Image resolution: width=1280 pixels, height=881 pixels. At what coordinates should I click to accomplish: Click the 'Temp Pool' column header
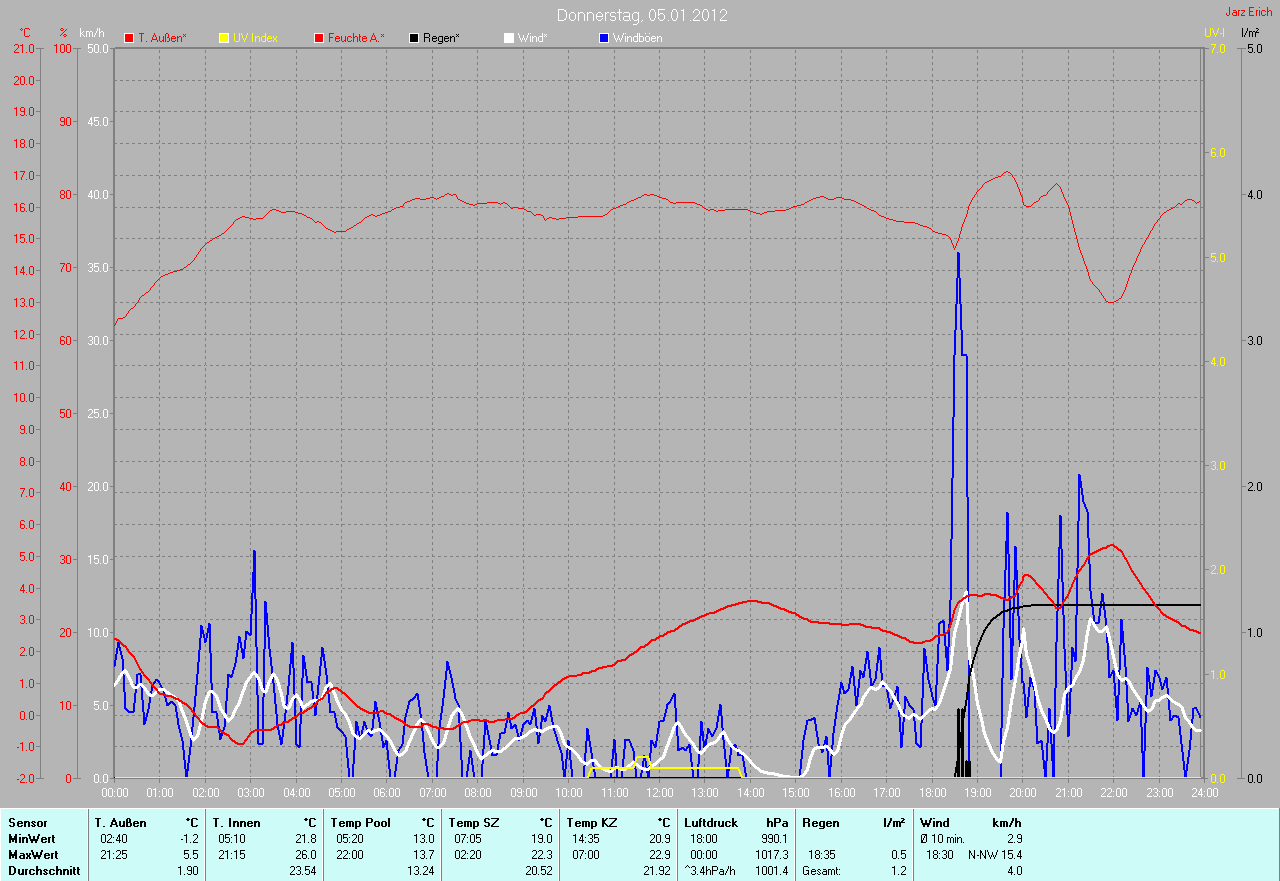click(360, 823)
